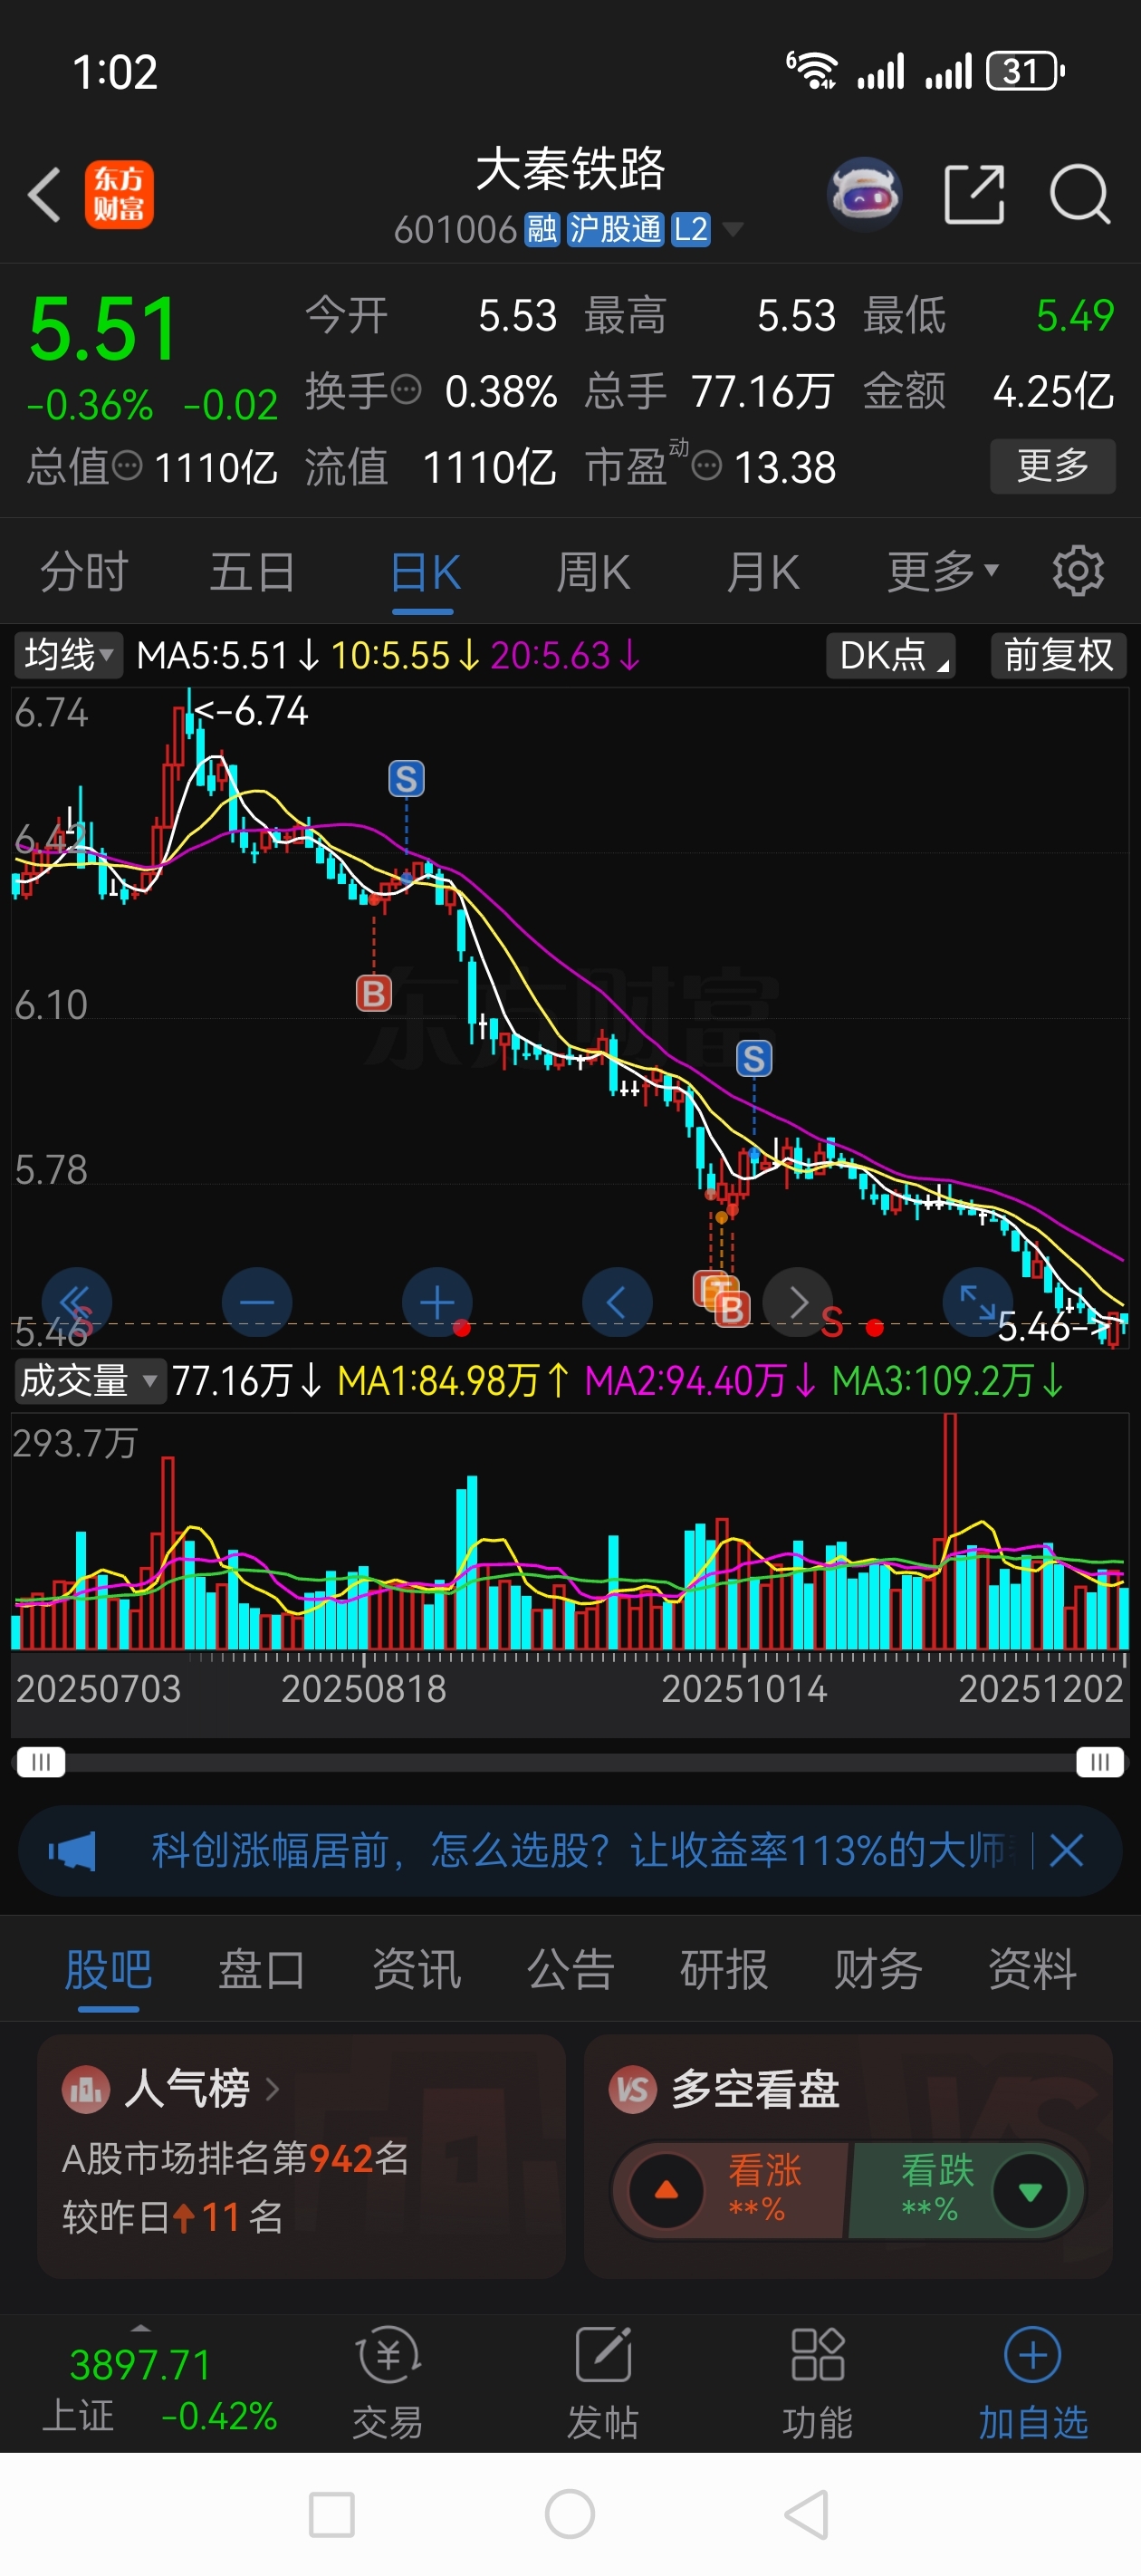Tap the L2 level badge

[690, 230]
